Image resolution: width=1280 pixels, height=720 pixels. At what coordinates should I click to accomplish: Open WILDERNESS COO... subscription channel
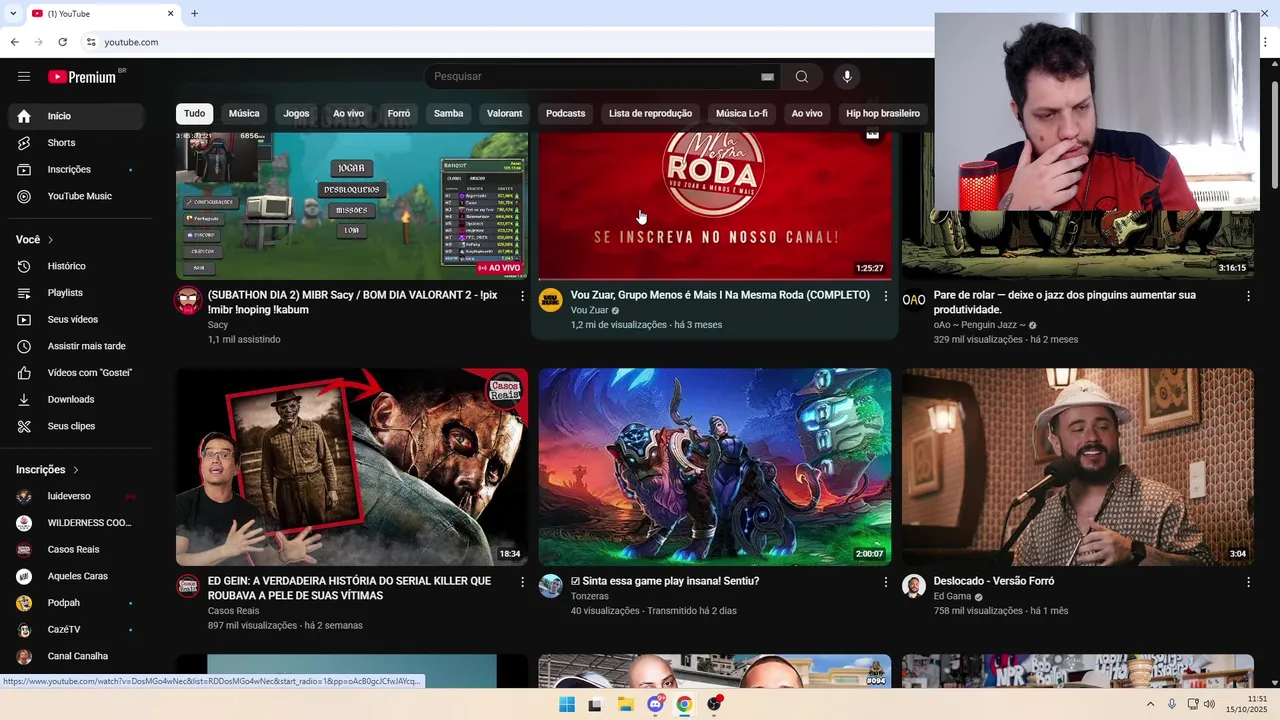point(76,523)
